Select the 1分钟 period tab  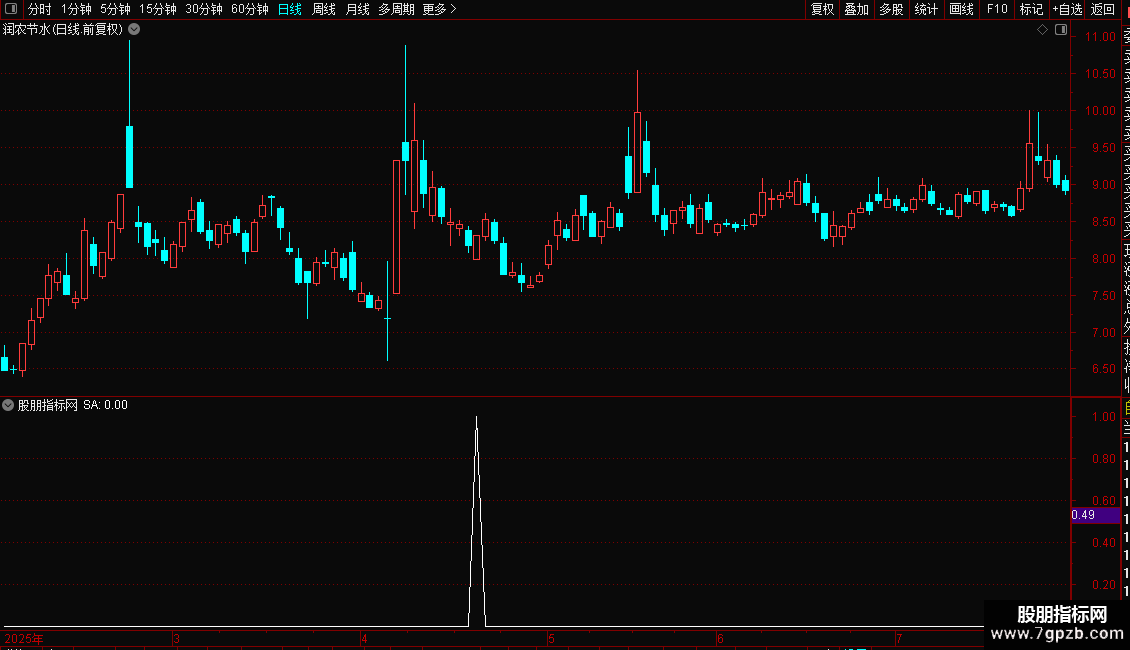click(76, 9)
